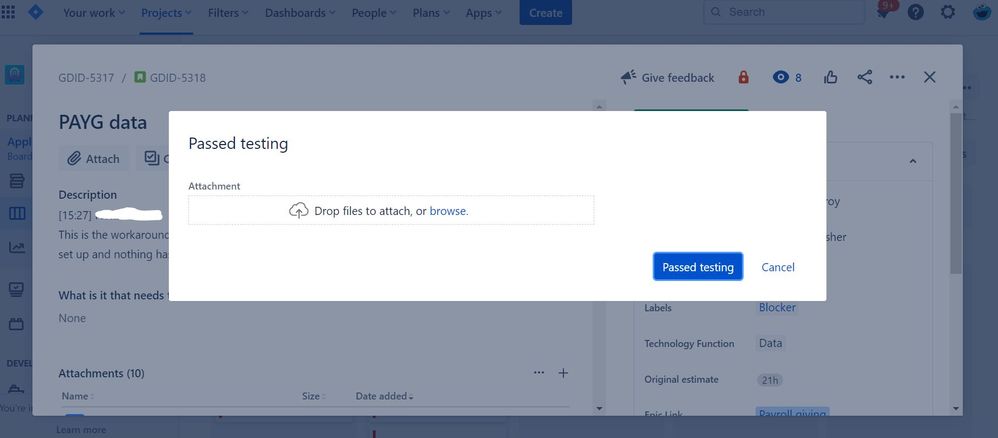998x438 pixels.
Task: Open the Your work menu
Action: pos(94,13)
